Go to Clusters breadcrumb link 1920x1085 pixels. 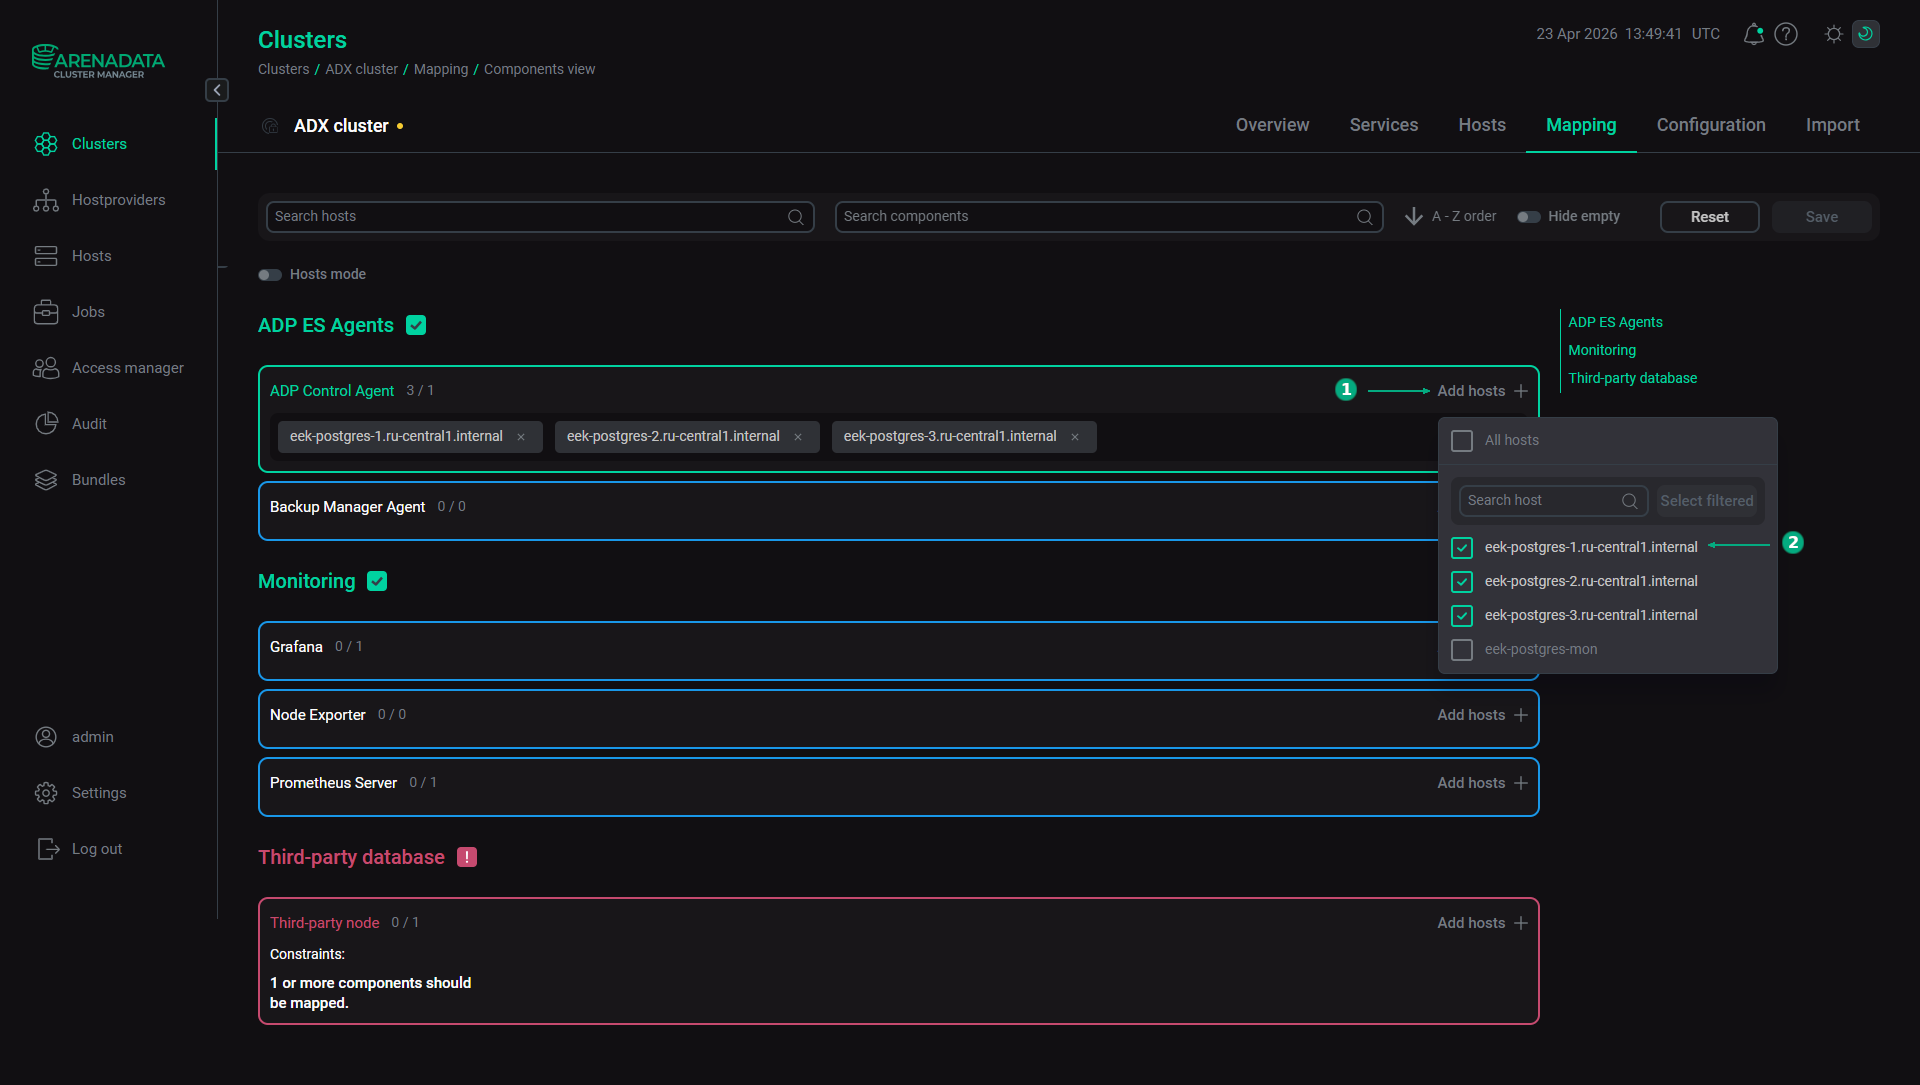point(284,69)
